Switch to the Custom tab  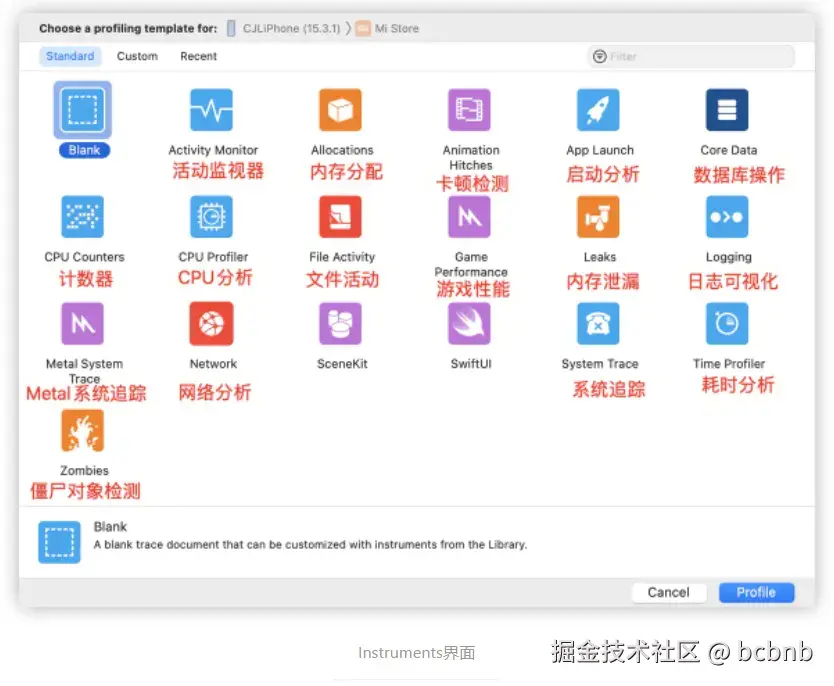(137, 56)
